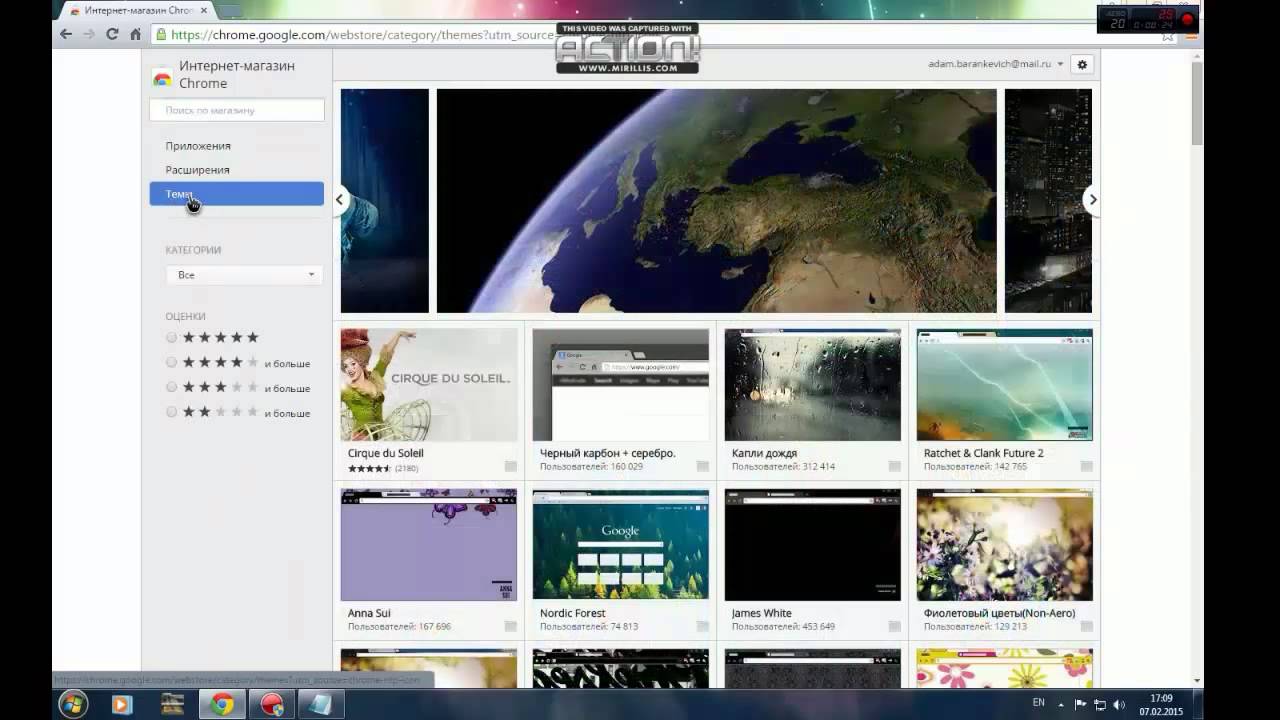
Task: Click the Cirque du Soleil star rating
Action: 369,468
